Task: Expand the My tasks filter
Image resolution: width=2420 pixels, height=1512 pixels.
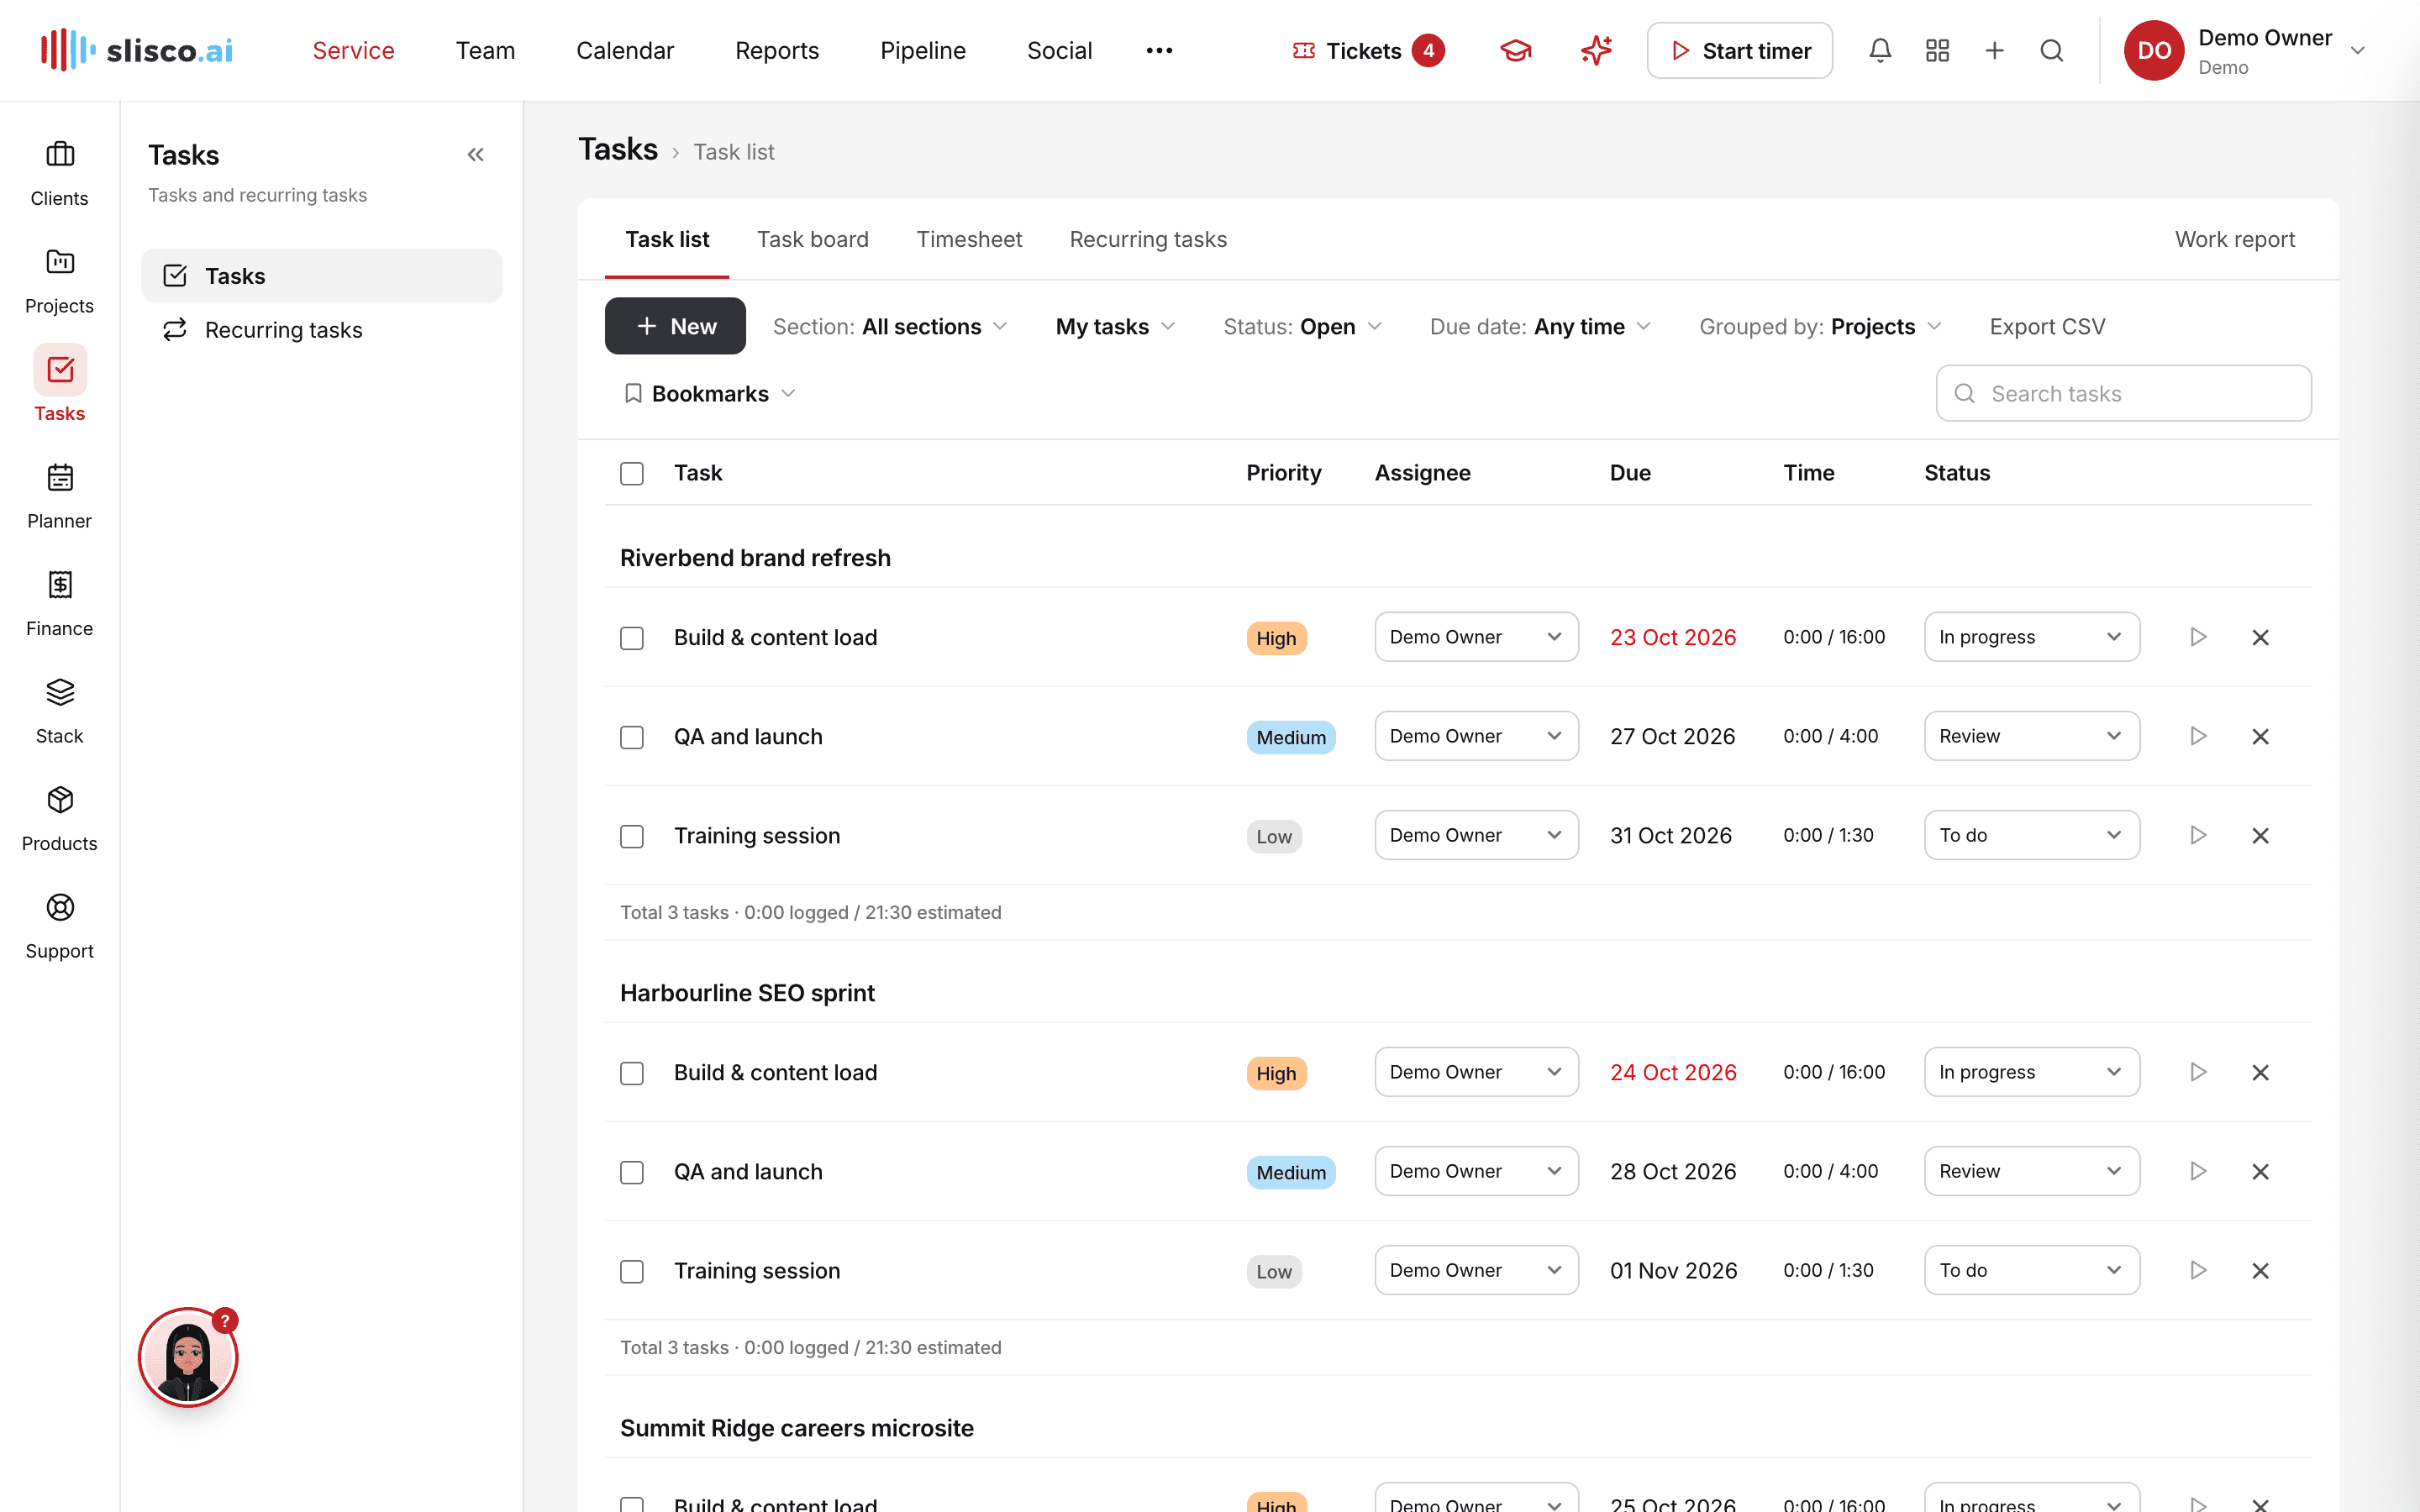Action: (1115, 327)
